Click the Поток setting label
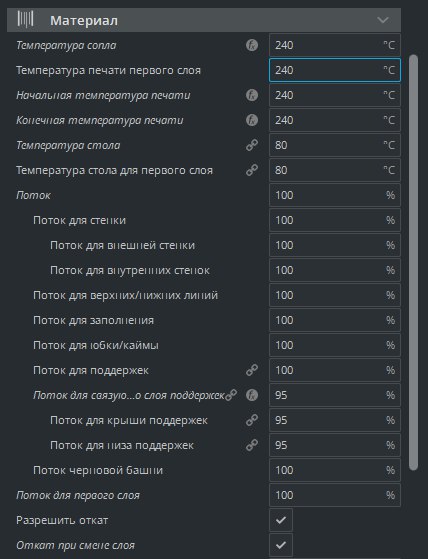 (x=33, y=195)
